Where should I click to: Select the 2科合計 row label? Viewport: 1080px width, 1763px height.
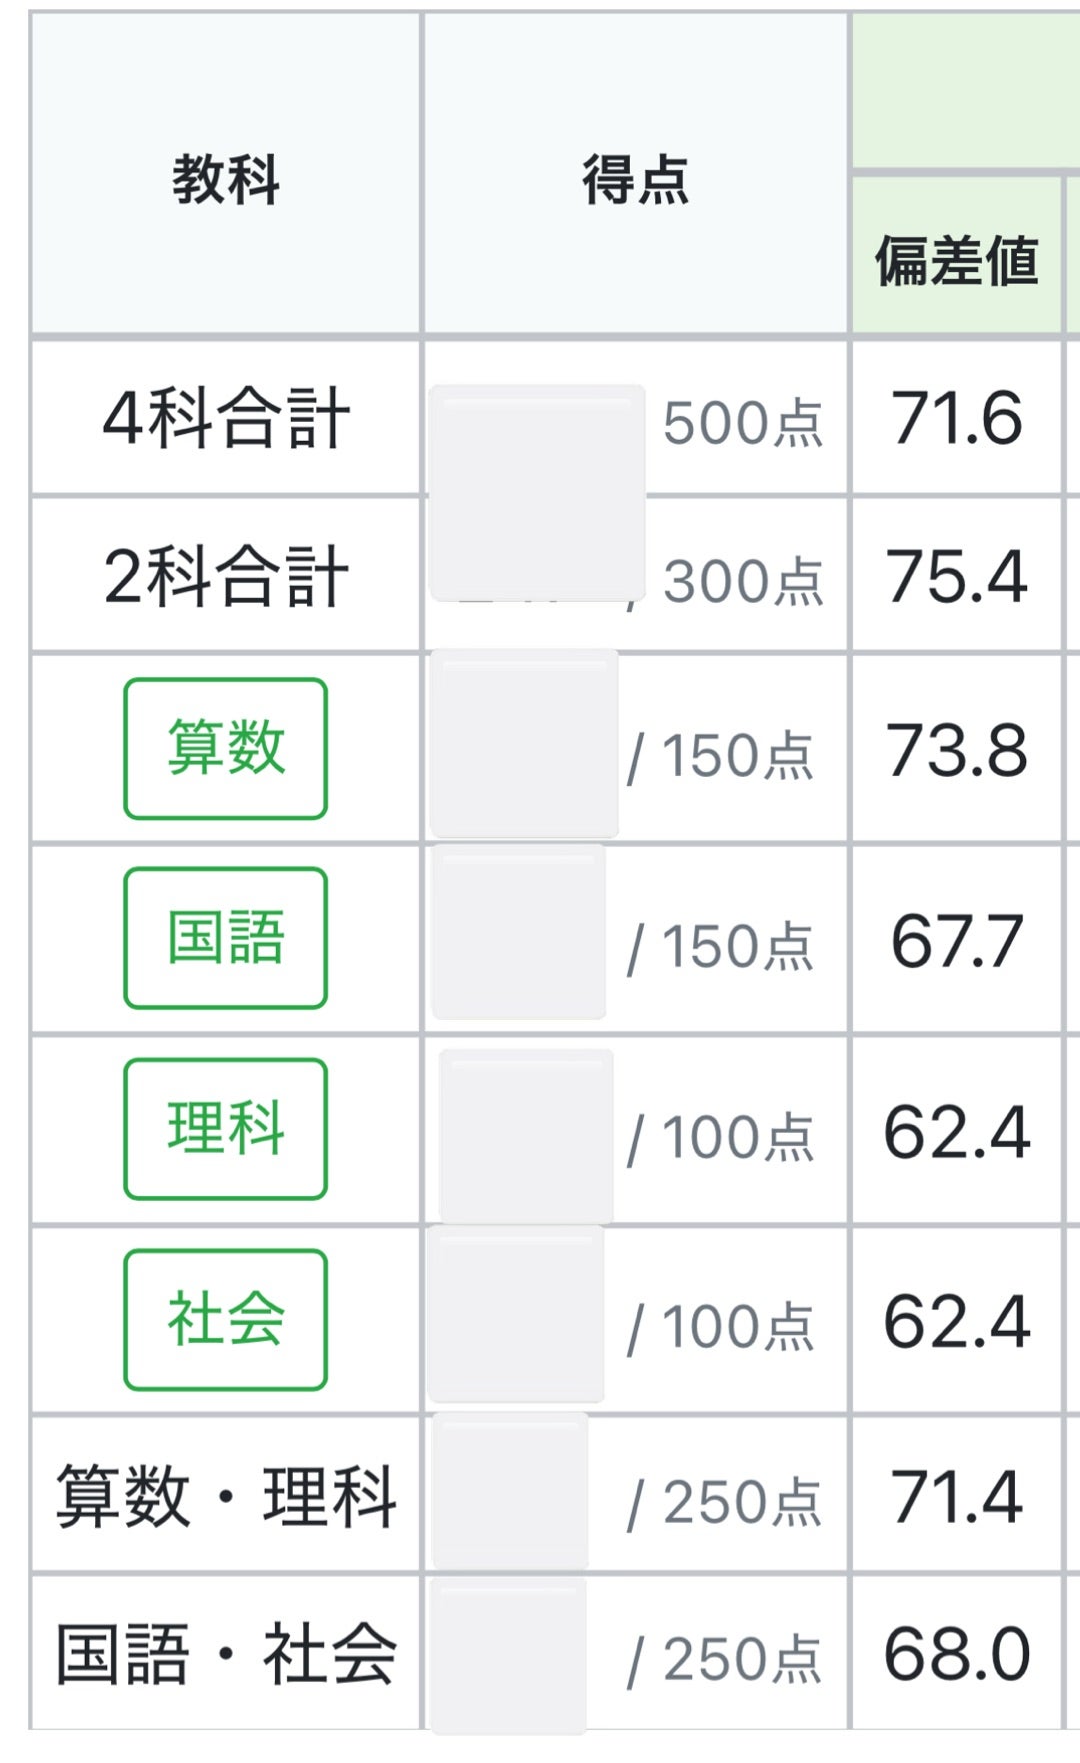pyautogui.click(x=226, y=576)
